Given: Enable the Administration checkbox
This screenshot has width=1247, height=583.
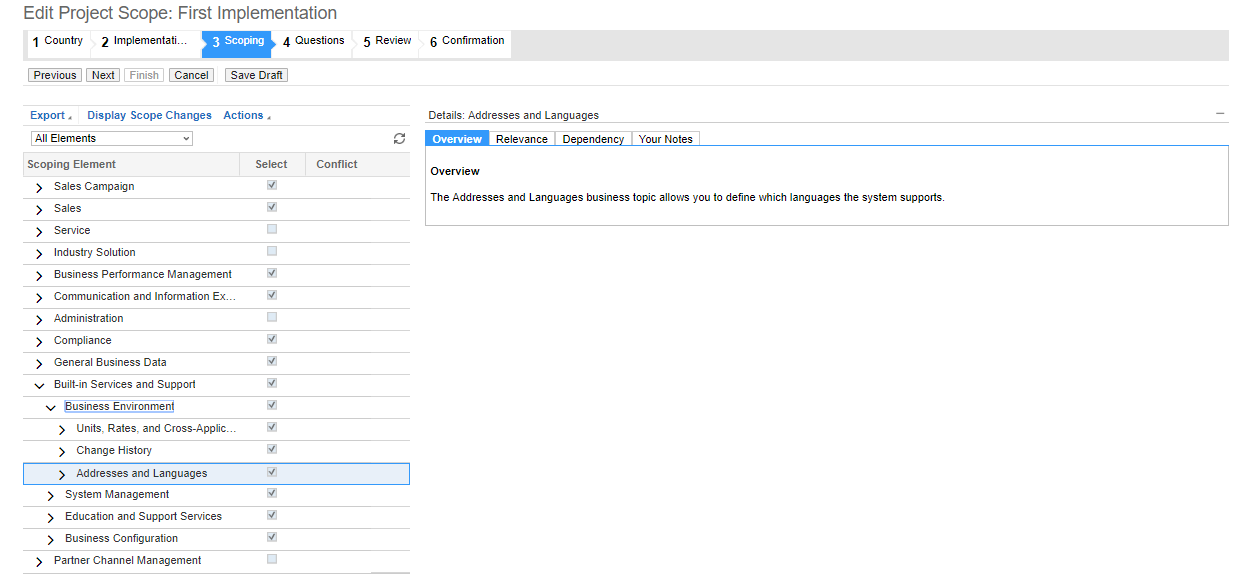Looking at the screenshot, I should 272,318.
